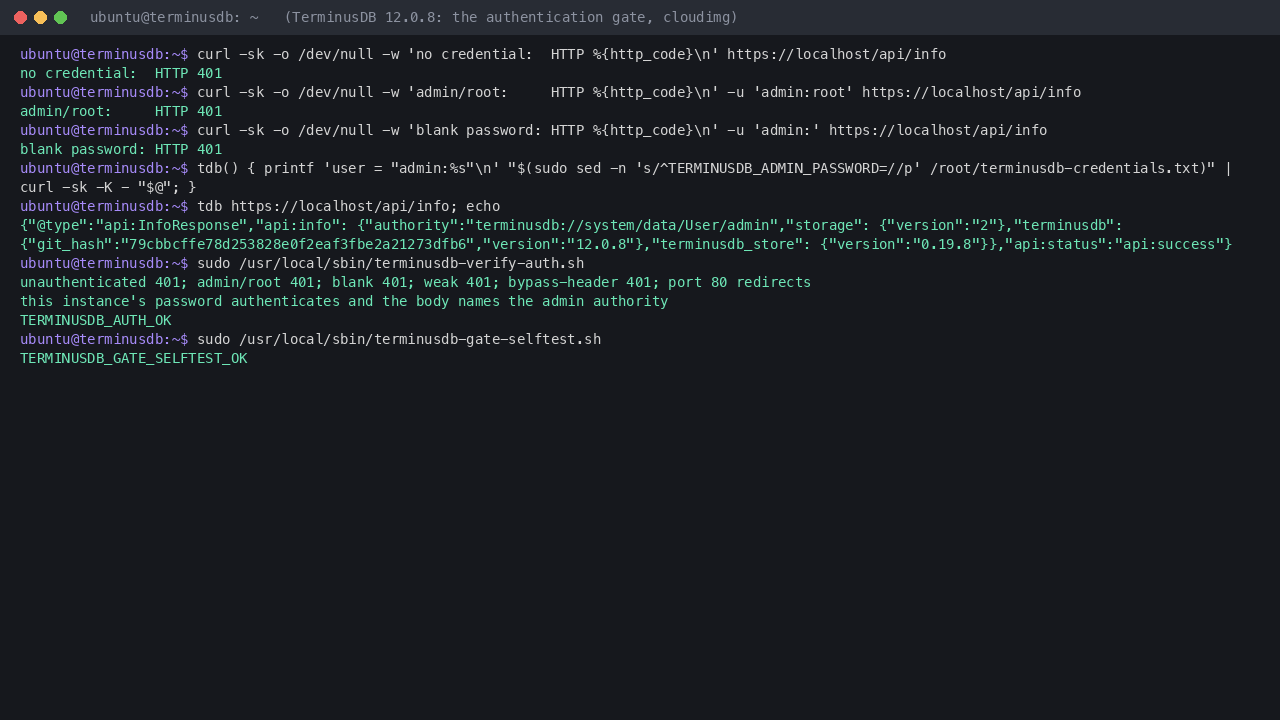Click the line 'this instance's password authenticates and the body names the admin authority'

pyautogui.click(x=344, y=301)
